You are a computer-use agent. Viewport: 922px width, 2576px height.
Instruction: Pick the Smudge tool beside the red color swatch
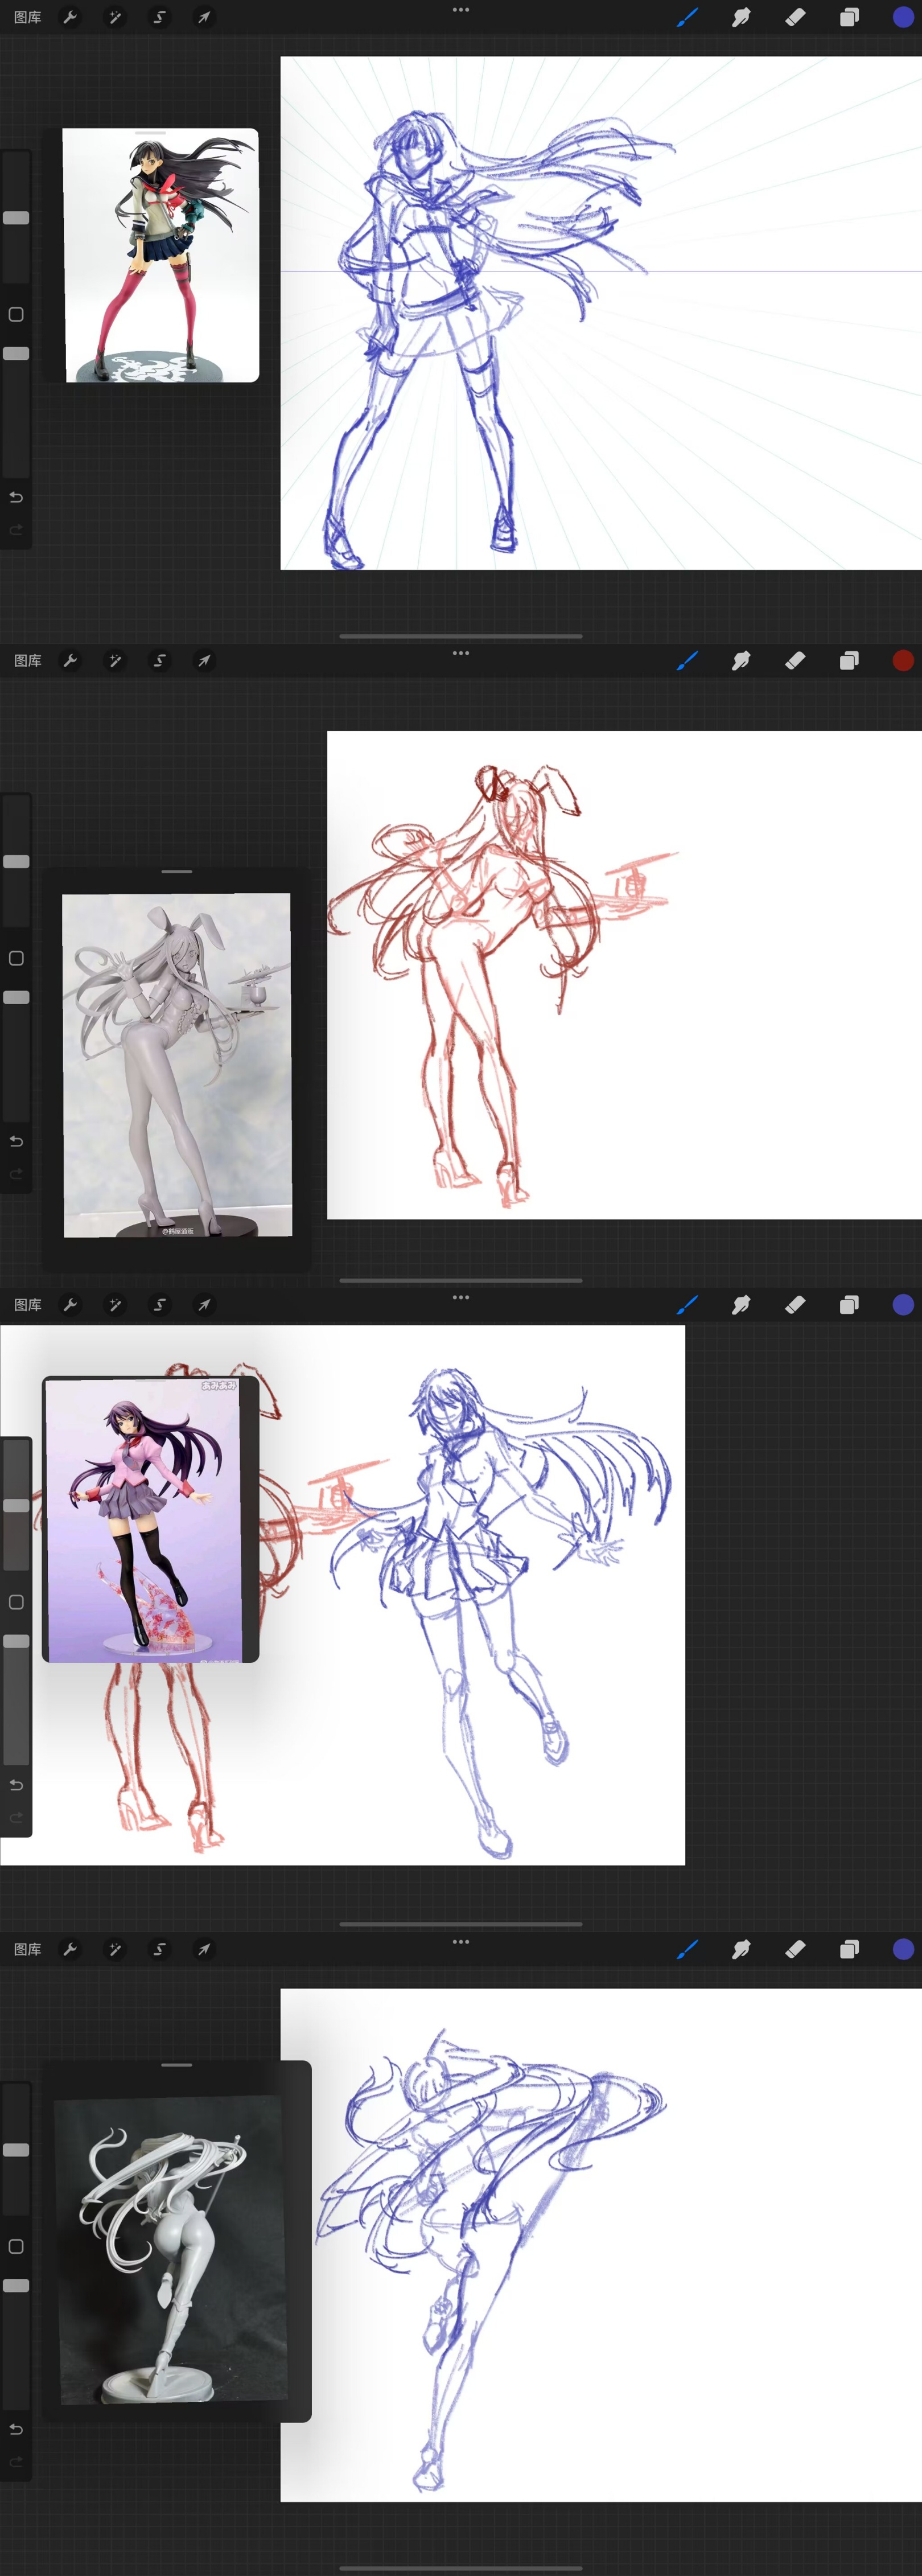741,661
